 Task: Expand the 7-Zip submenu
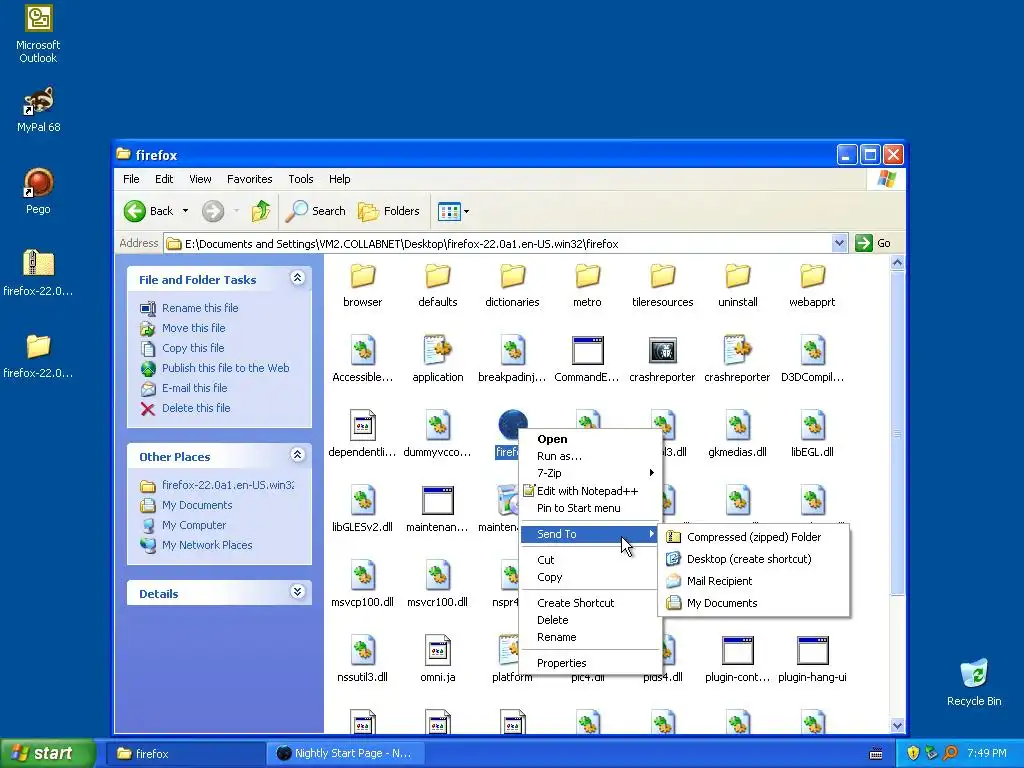(x=590, y=473)
